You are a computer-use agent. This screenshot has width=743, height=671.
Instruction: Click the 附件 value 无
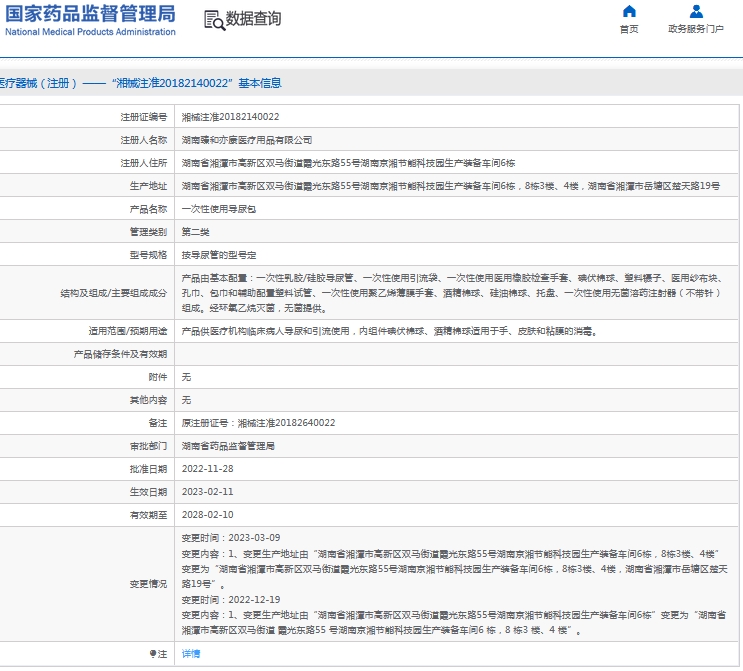186,377
